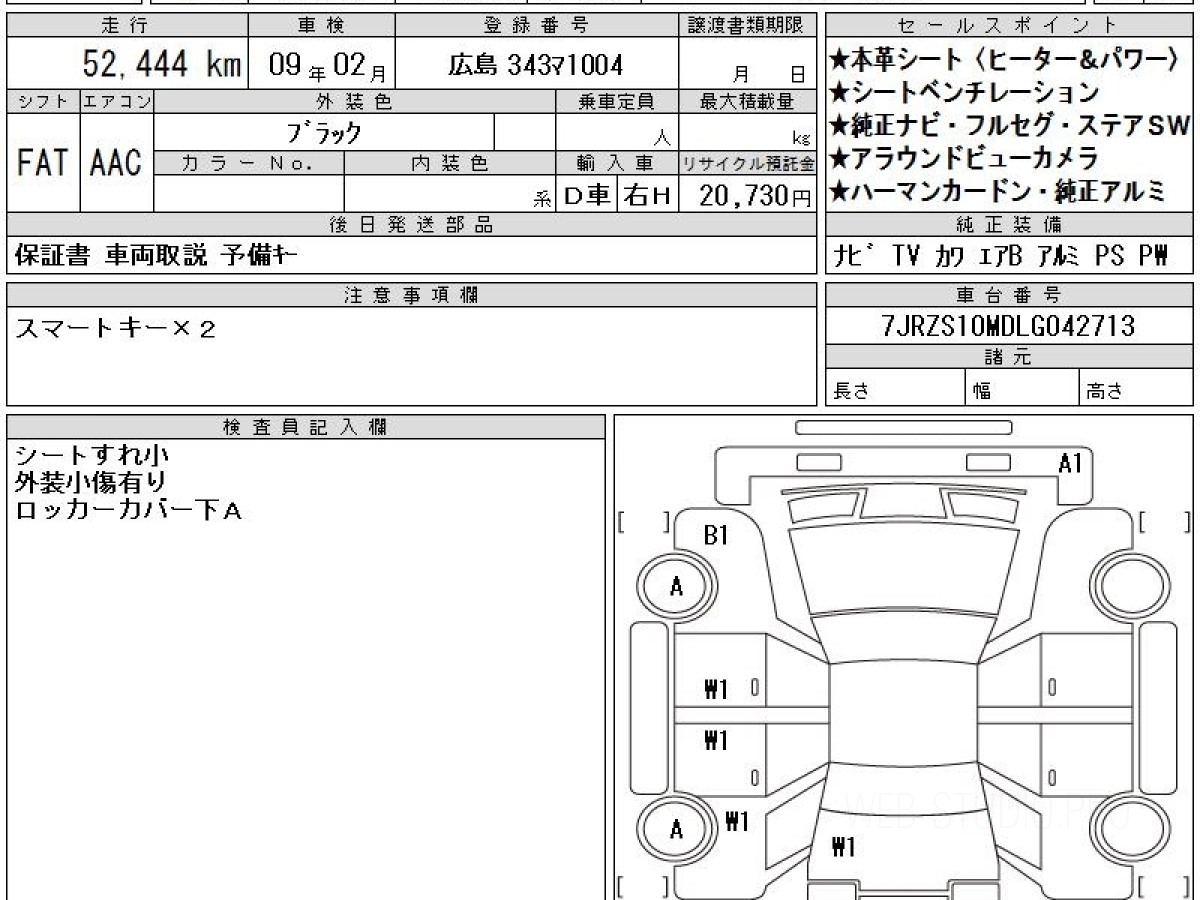Click the air conditioner value AAC
Image resolution: width=1200 pixels, height=900 pixels.
[116, 162]
